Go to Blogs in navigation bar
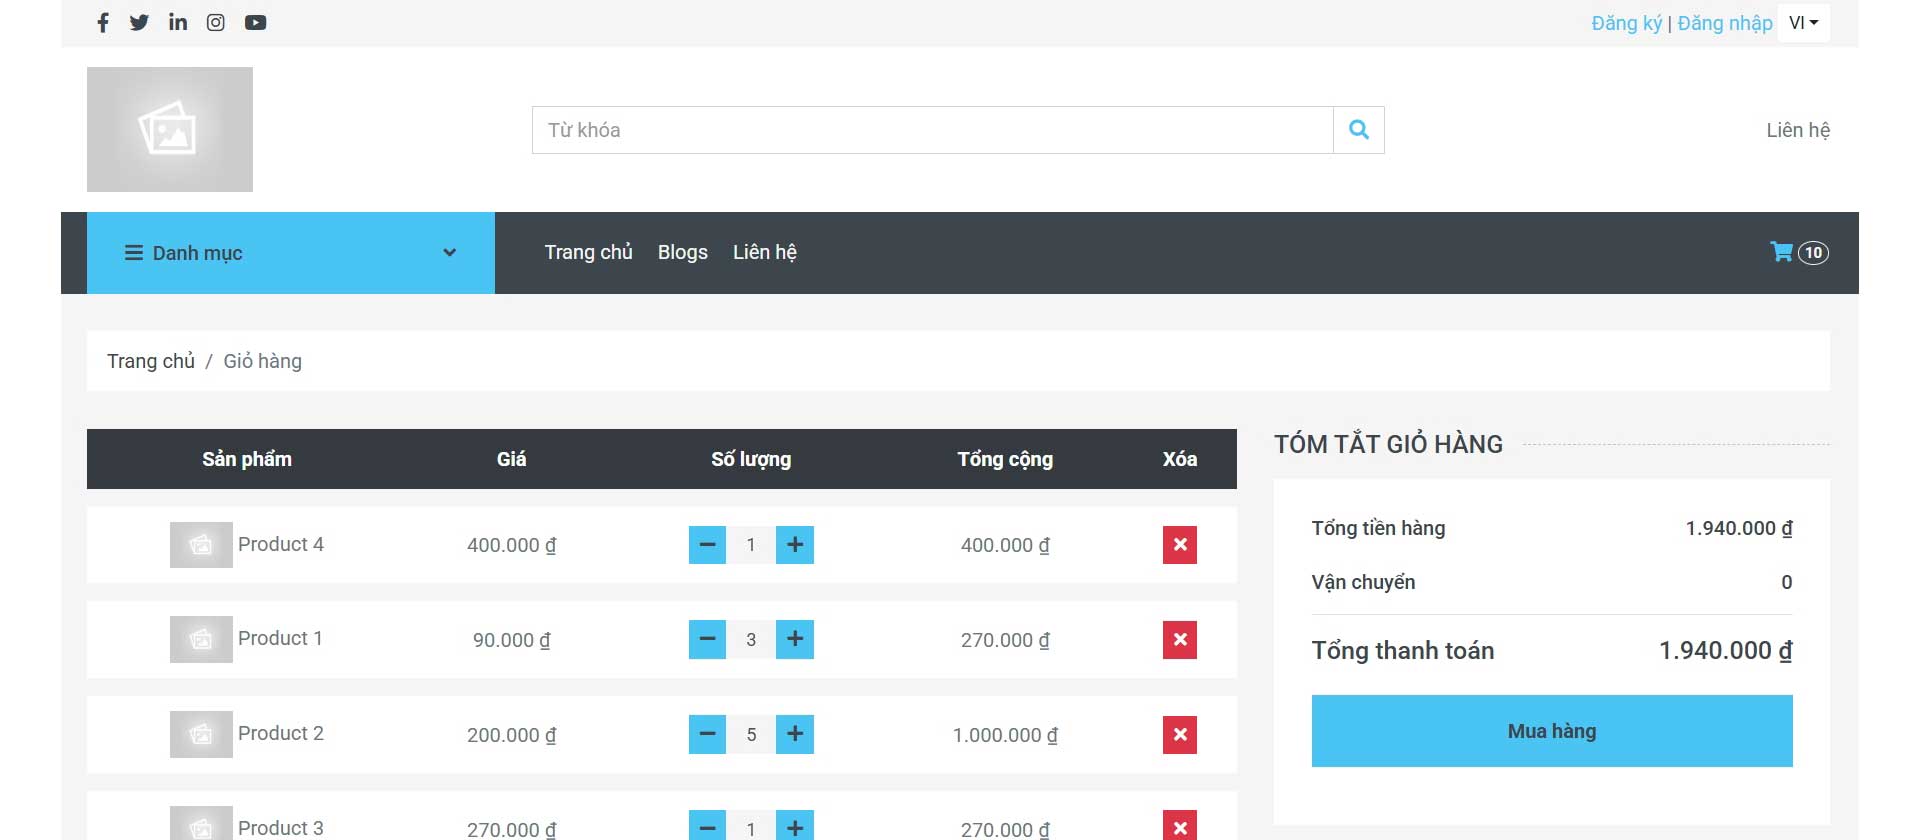 pyautogui.click(x=682, y=253)
